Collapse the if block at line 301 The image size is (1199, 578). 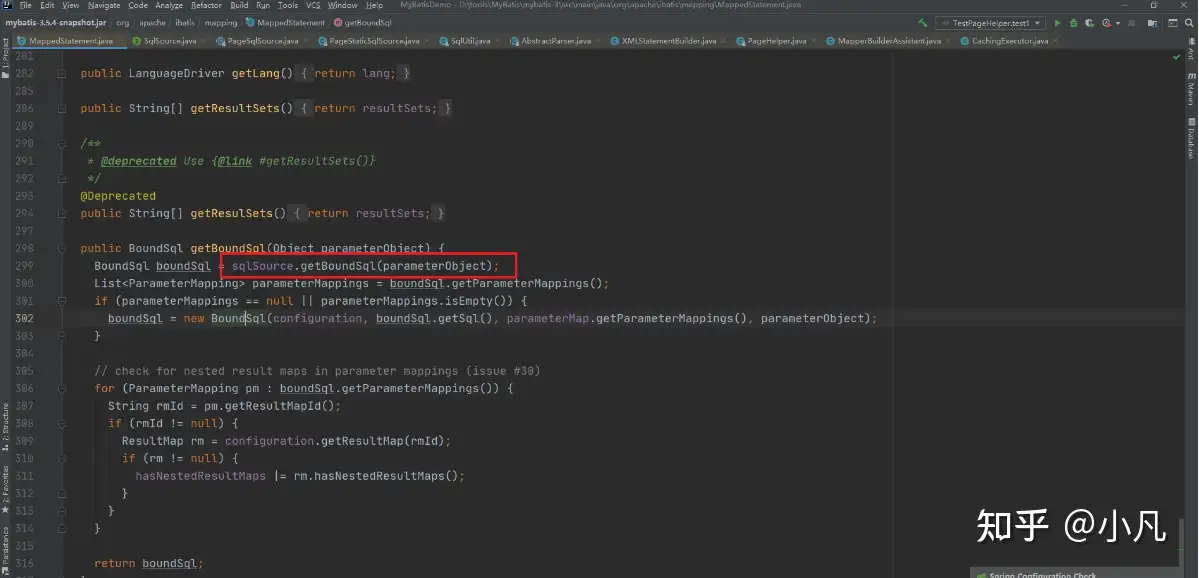63,301
